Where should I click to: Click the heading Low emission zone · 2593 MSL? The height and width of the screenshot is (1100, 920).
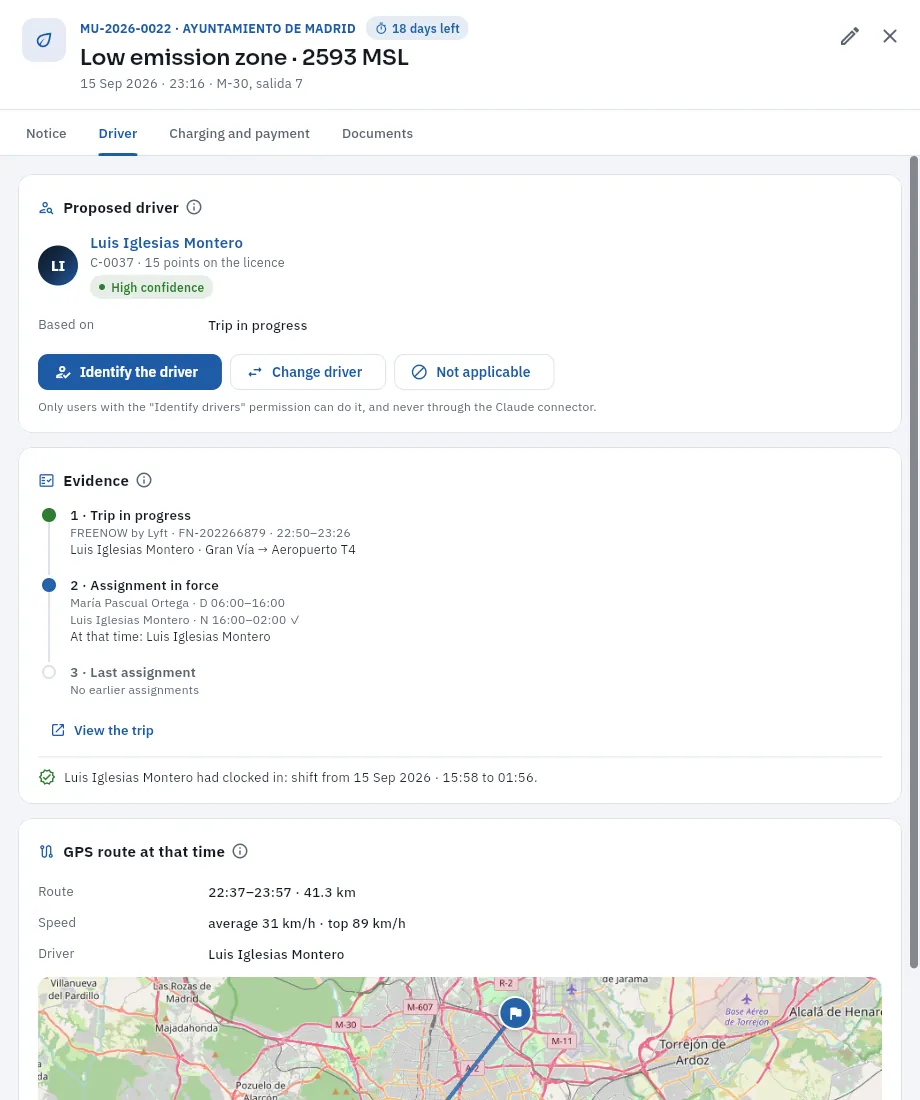(244, 57)
